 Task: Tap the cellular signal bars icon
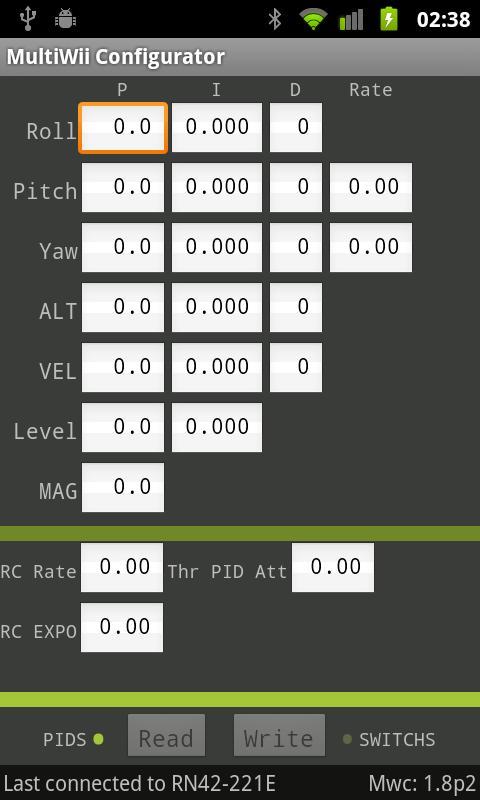click(x=351, y=19)
